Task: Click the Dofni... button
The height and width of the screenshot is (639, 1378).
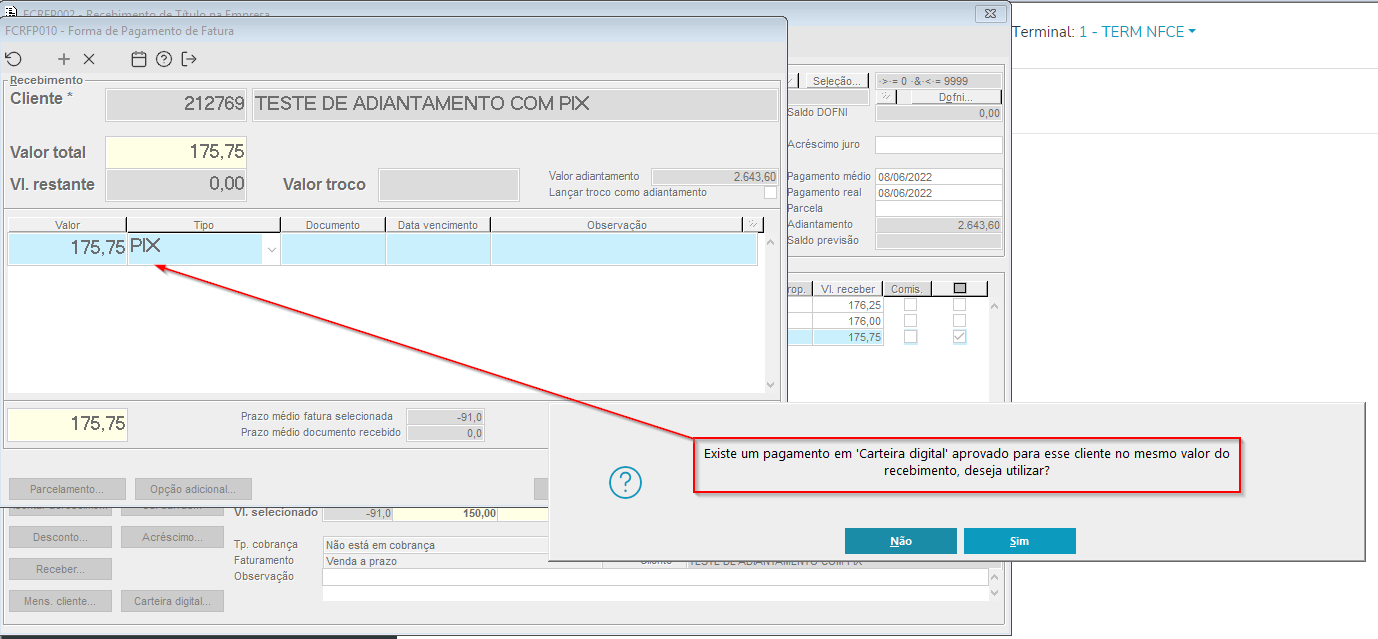Action: (x=955, y=97)
